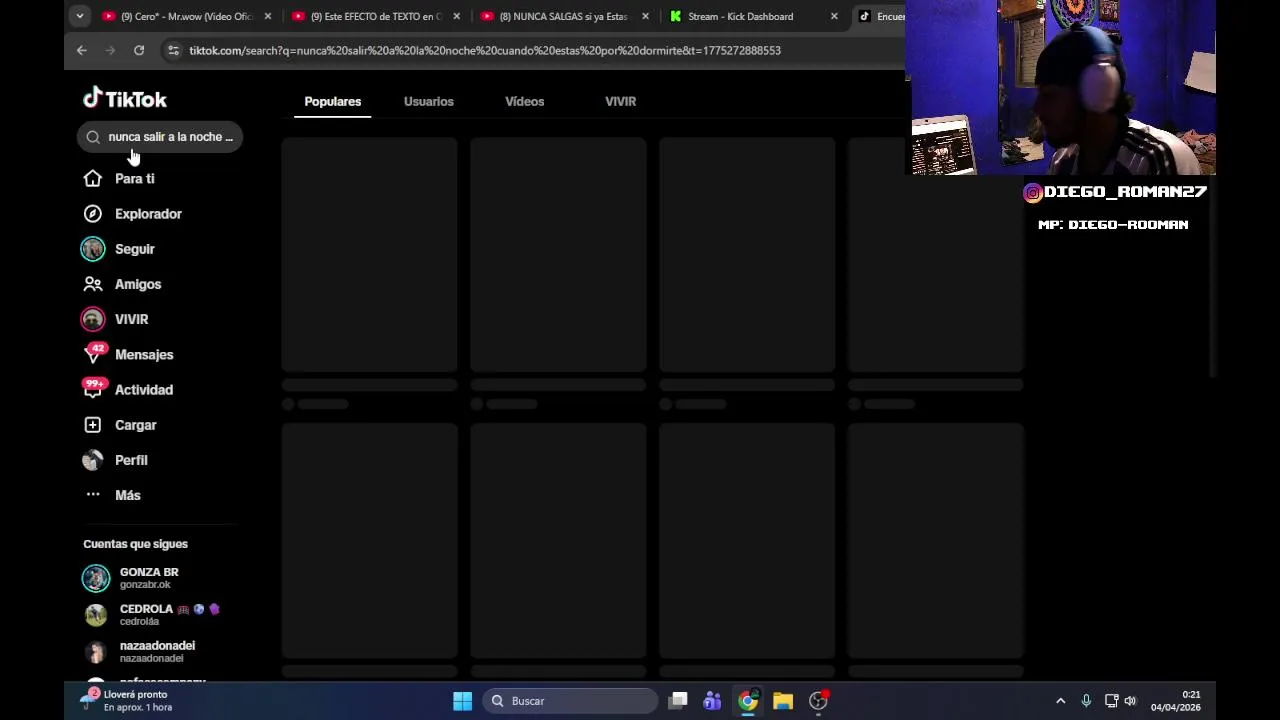This screenshot has height=720, width=1280.
Task: Click the first loading video placeholder
Action: pos(369,254)
